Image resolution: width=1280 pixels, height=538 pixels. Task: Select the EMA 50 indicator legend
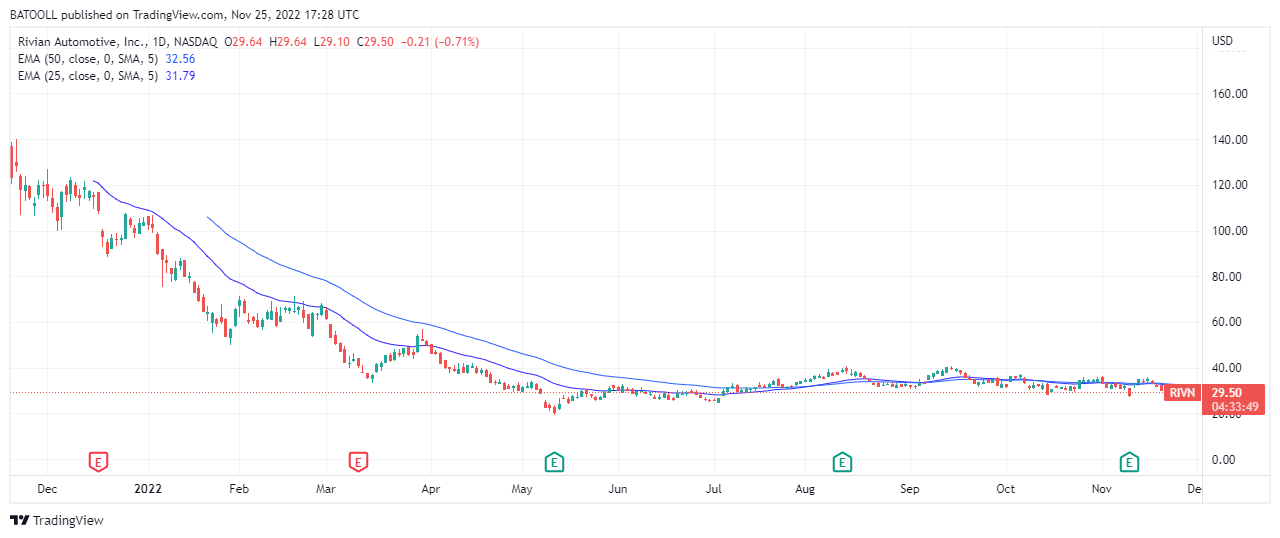[x=84, y=58]
